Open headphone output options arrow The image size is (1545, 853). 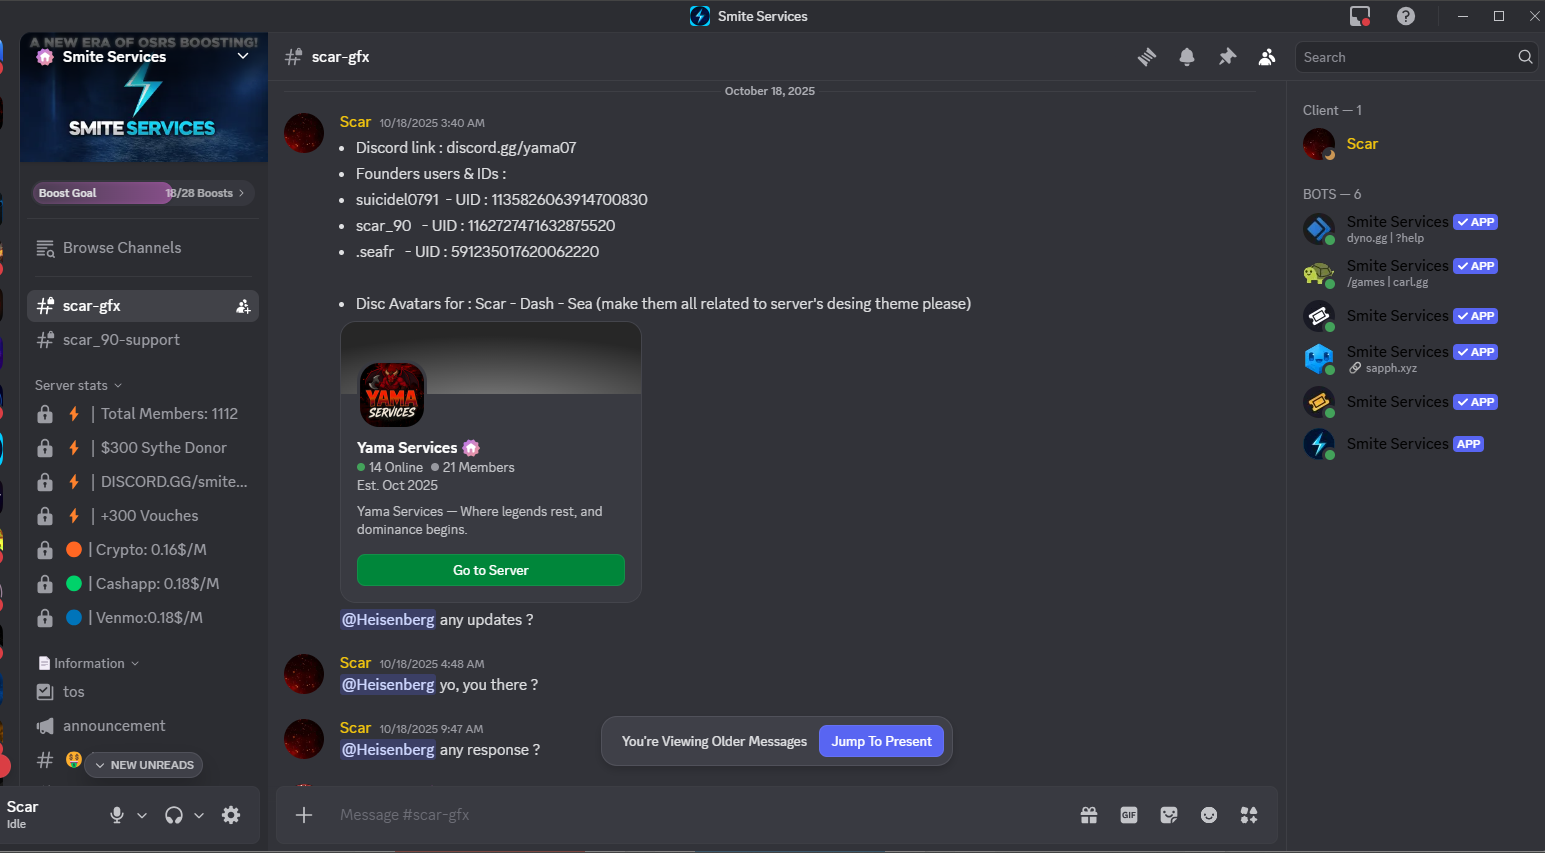tap(199, 815)
